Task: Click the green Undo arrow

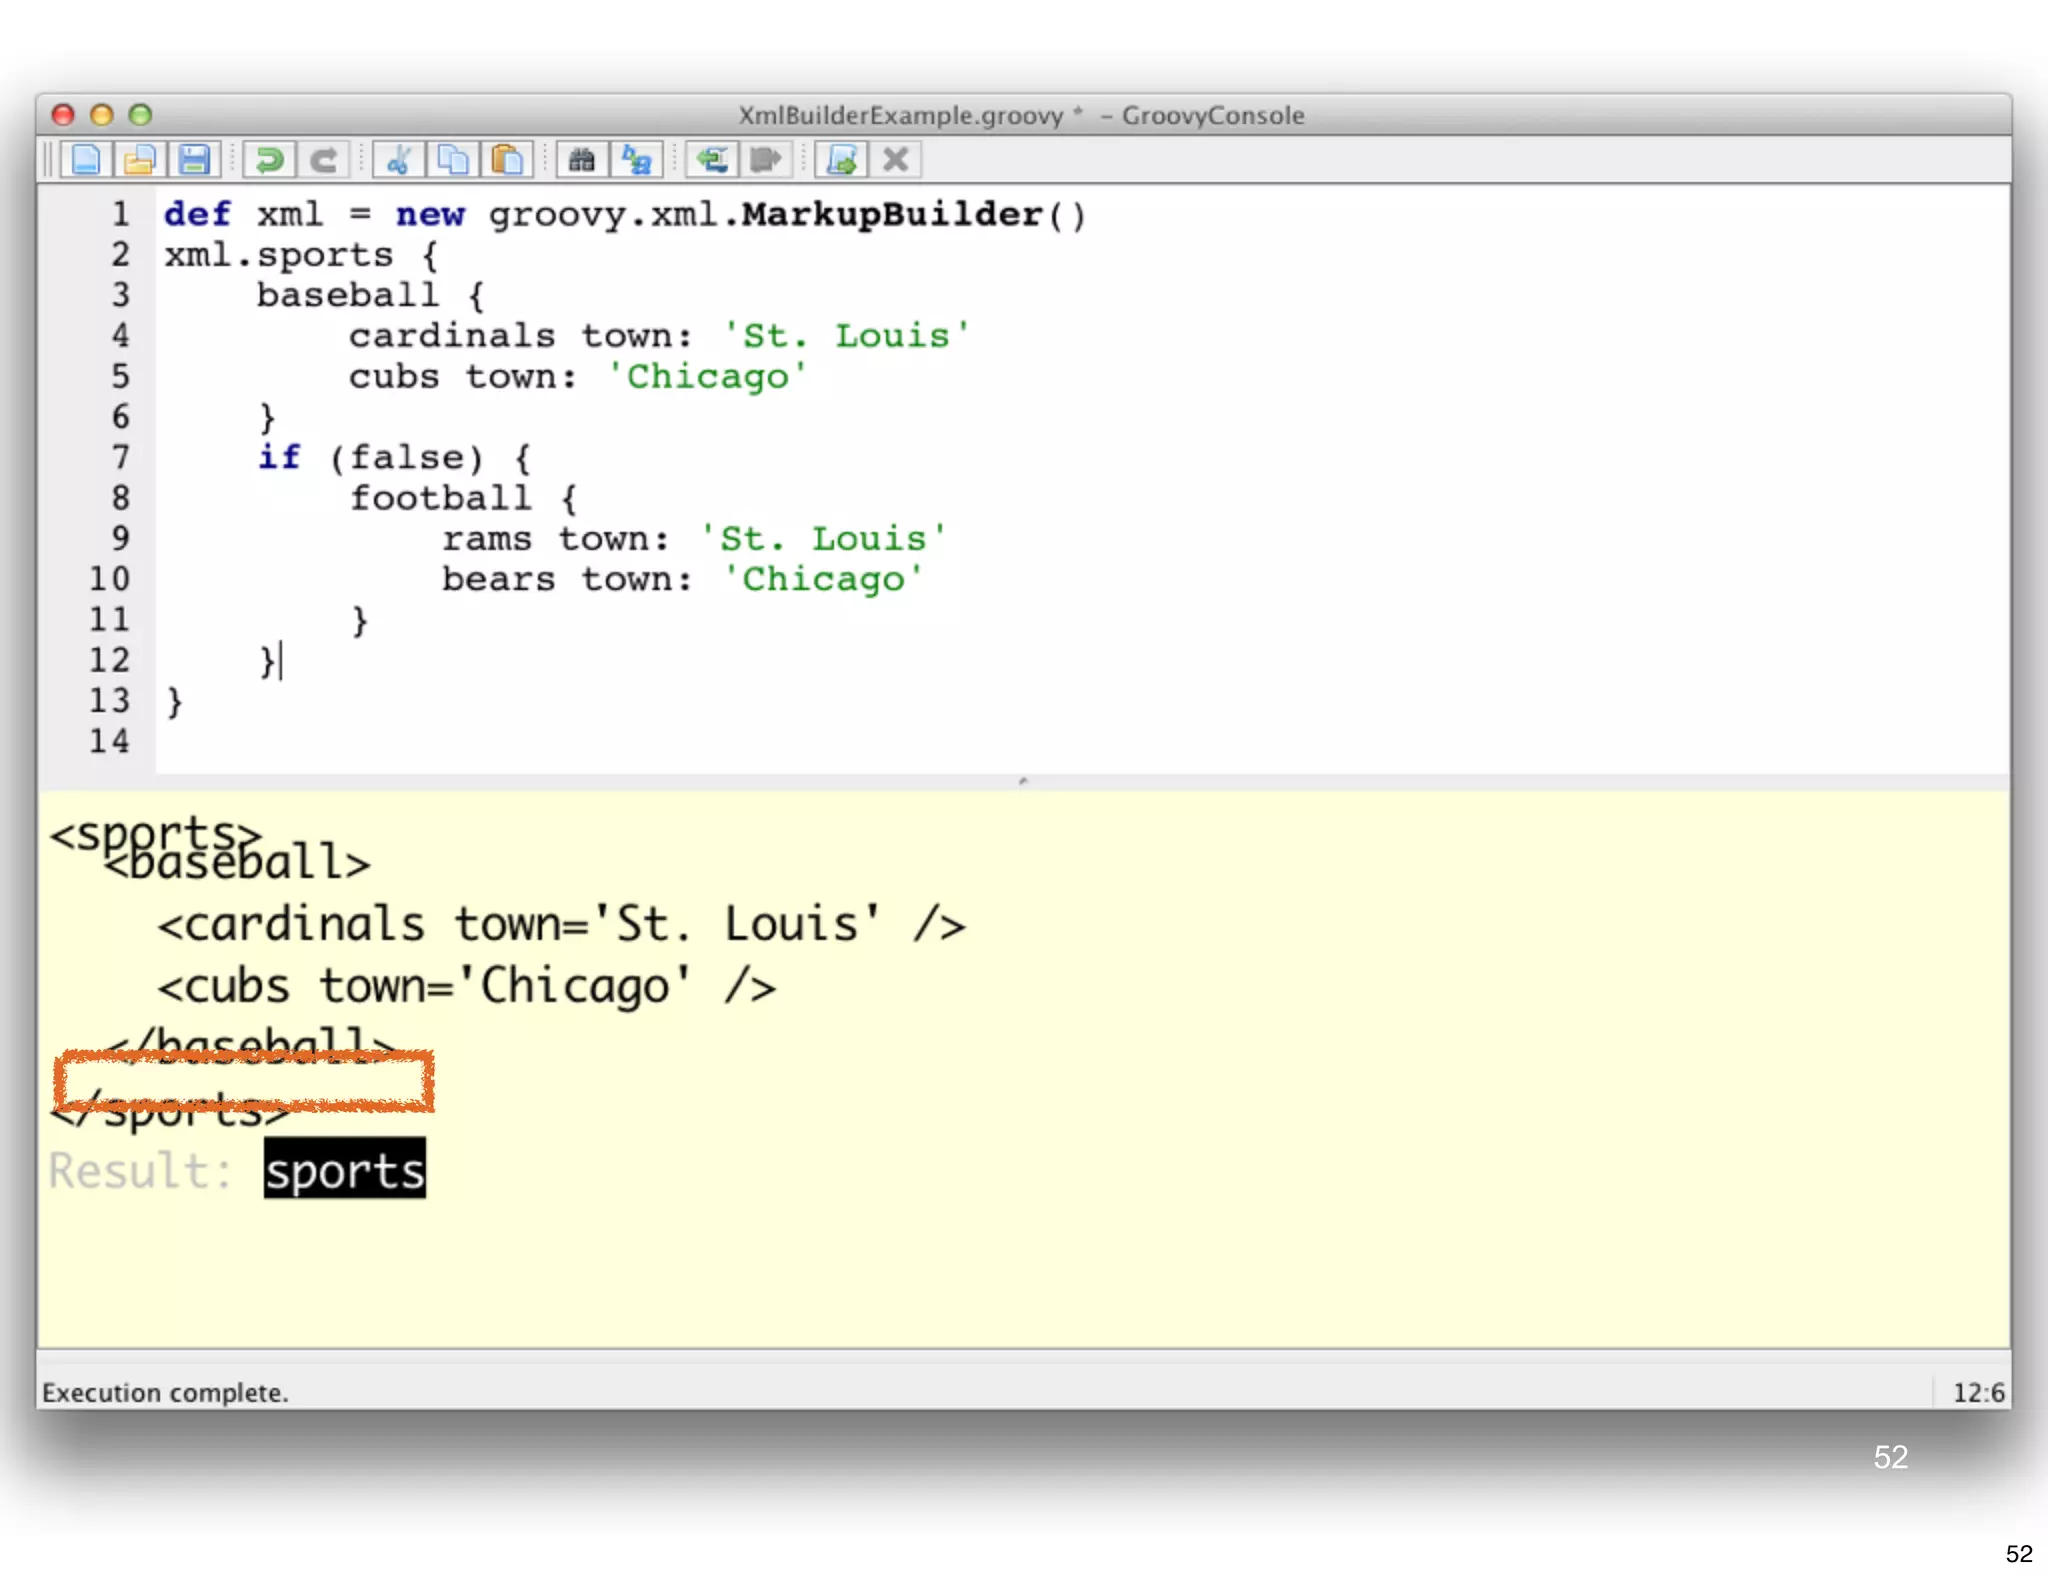Action: (x=269, y=160)
